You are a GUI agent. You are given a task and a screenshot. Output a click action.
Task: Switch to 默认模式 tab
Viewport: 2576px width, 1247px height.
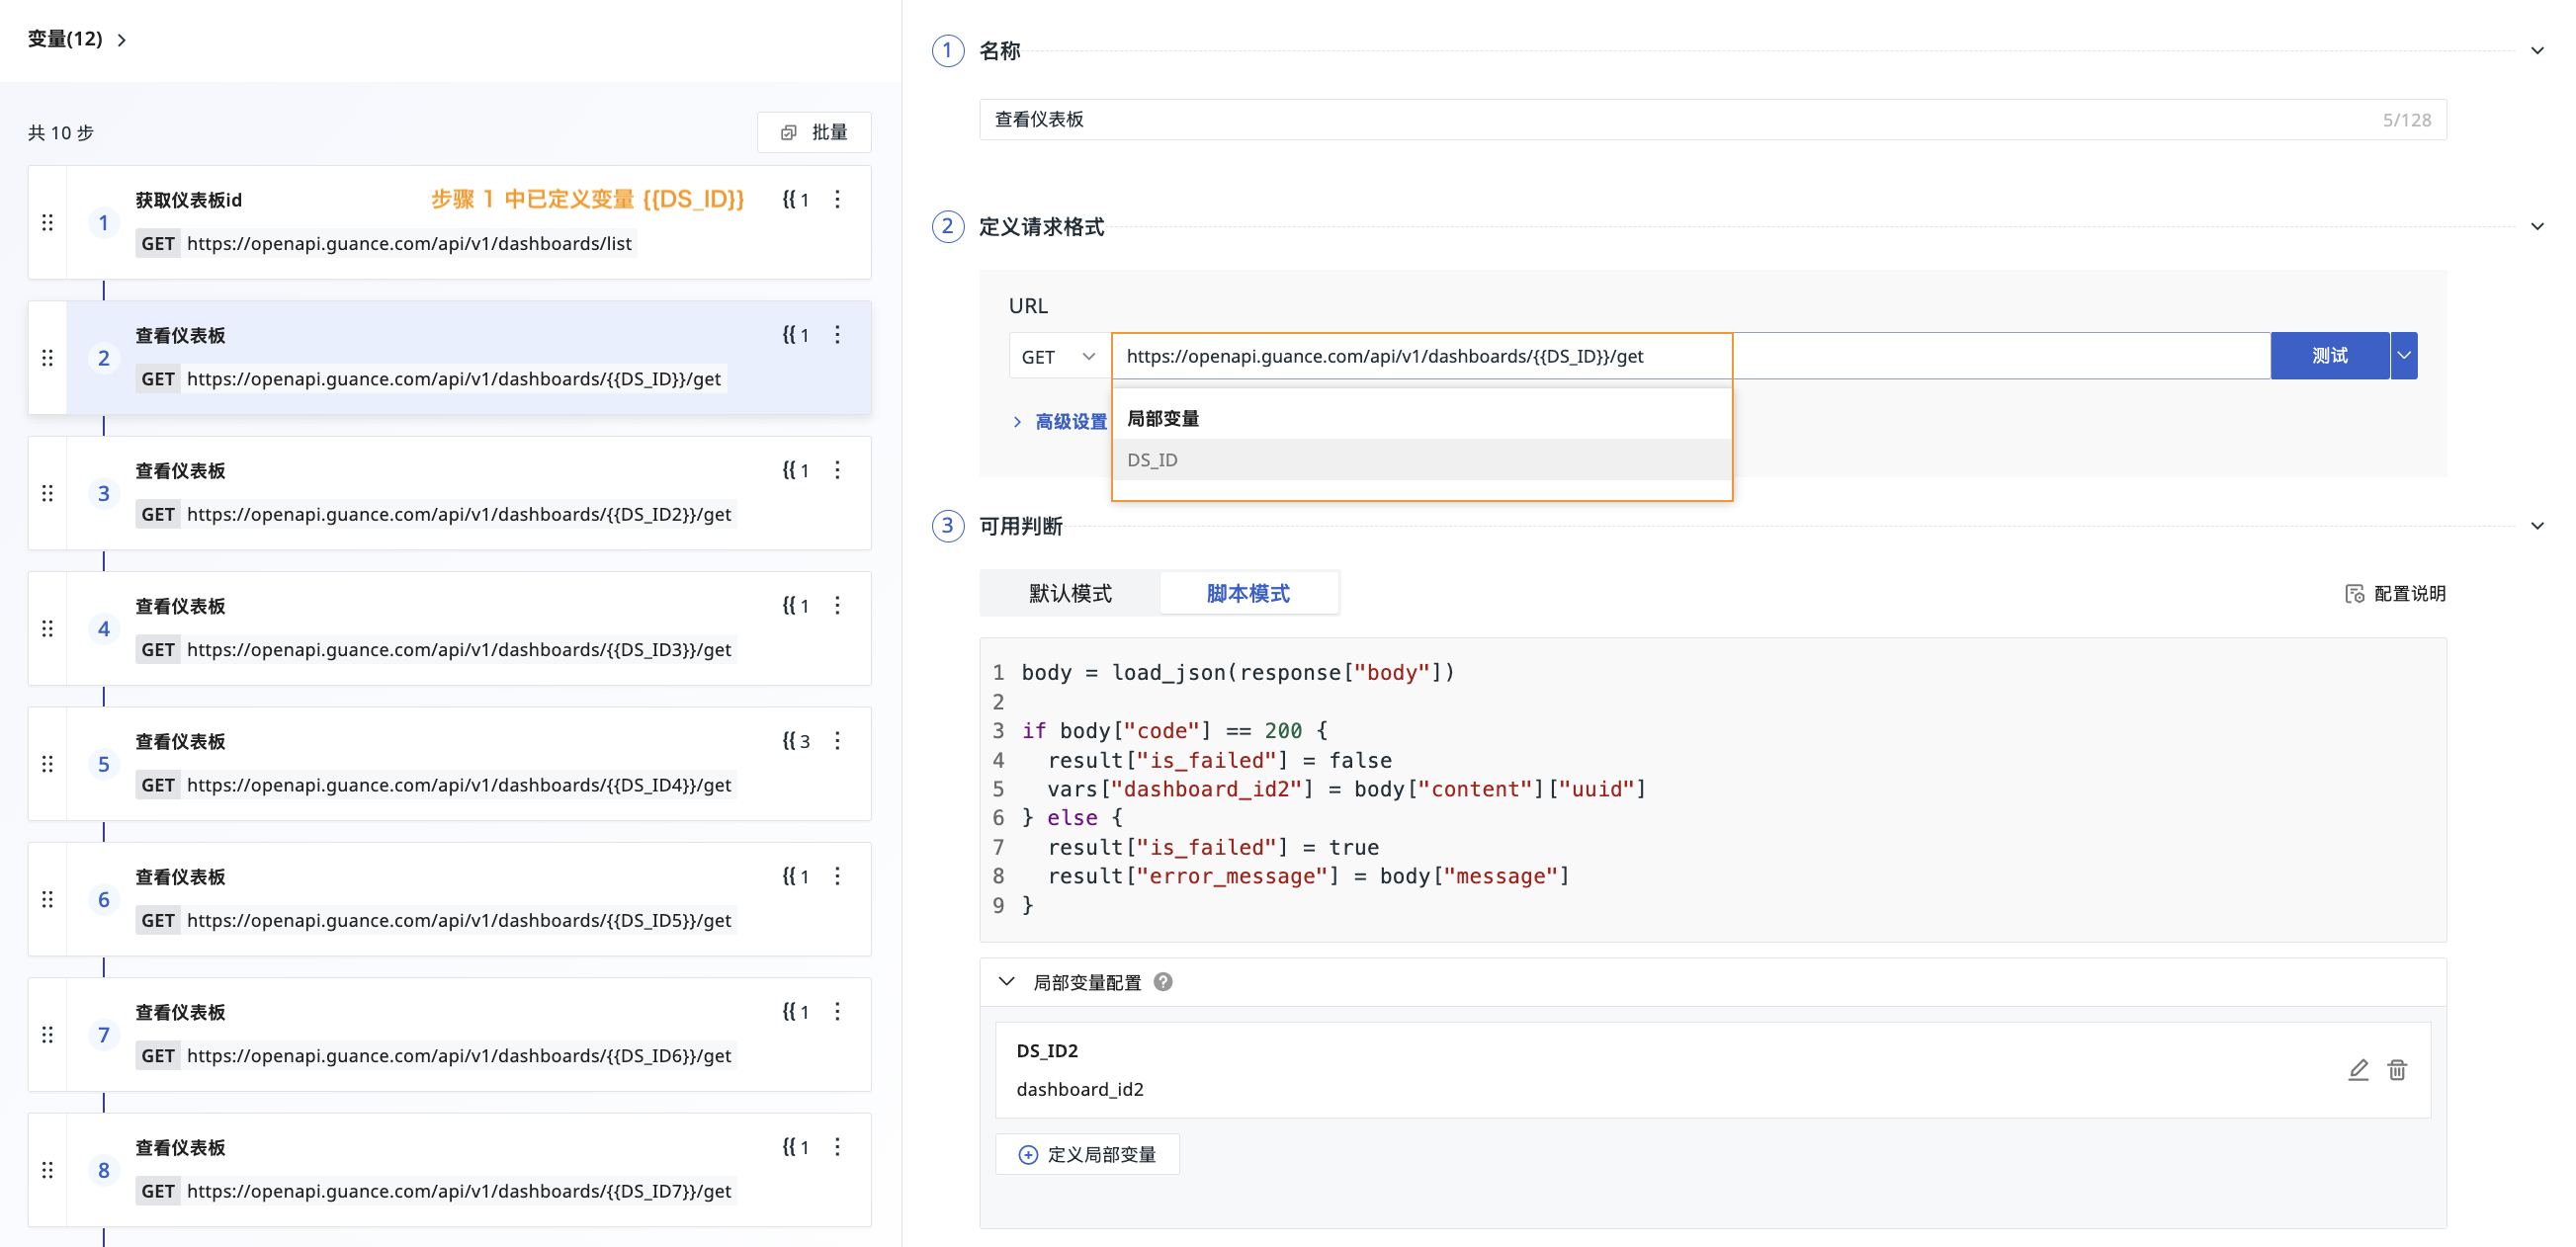point(1069,594)
